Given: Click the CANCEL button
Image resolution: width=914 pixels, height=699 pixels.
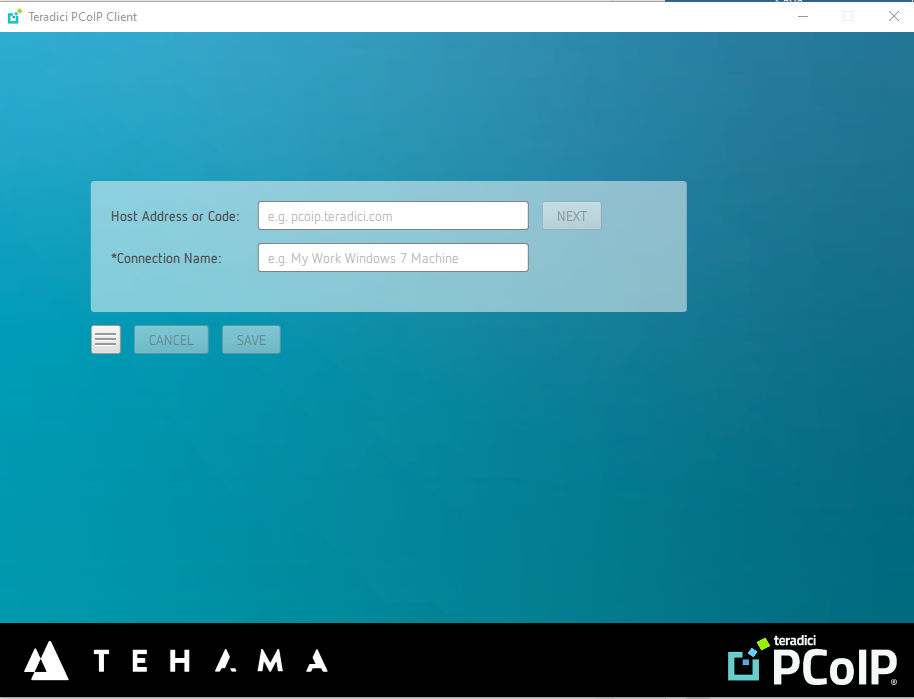Looking at the screenshot, I should pos(171,339).
